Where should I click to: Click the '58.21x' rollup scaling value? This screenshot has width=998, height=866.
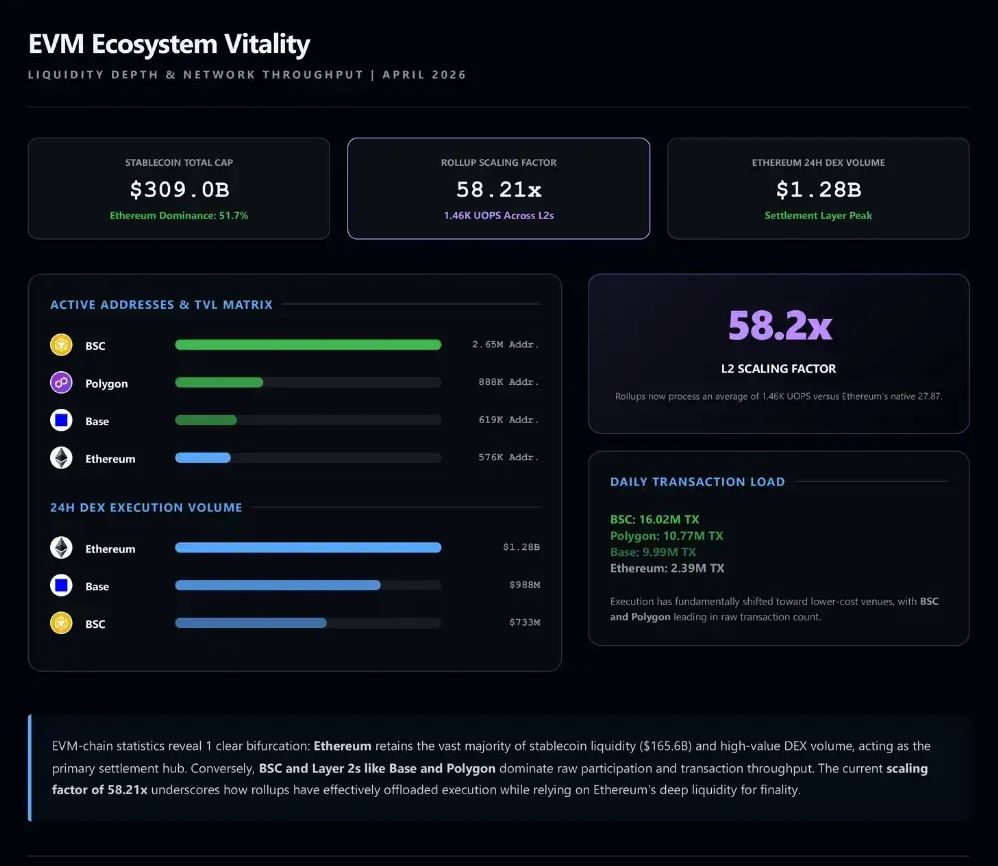498,190
